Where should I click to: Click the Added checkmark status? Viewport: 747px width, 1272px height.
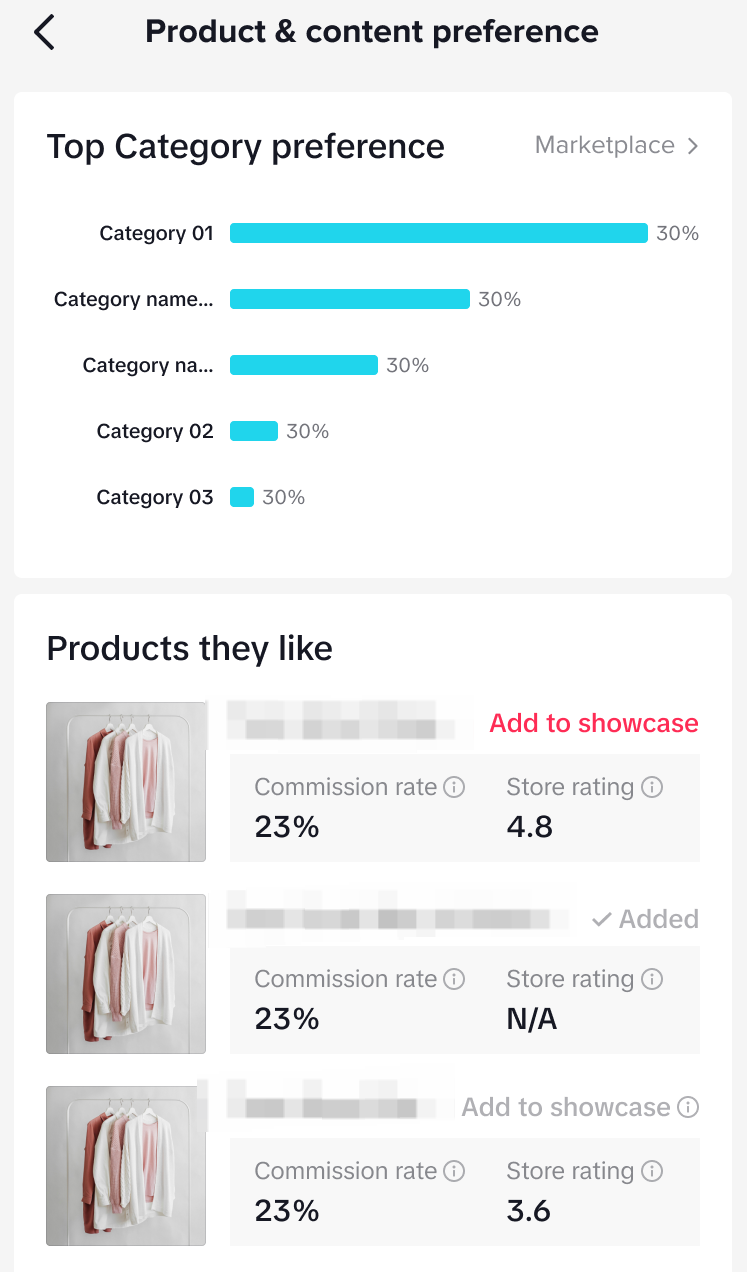point(645,919)
